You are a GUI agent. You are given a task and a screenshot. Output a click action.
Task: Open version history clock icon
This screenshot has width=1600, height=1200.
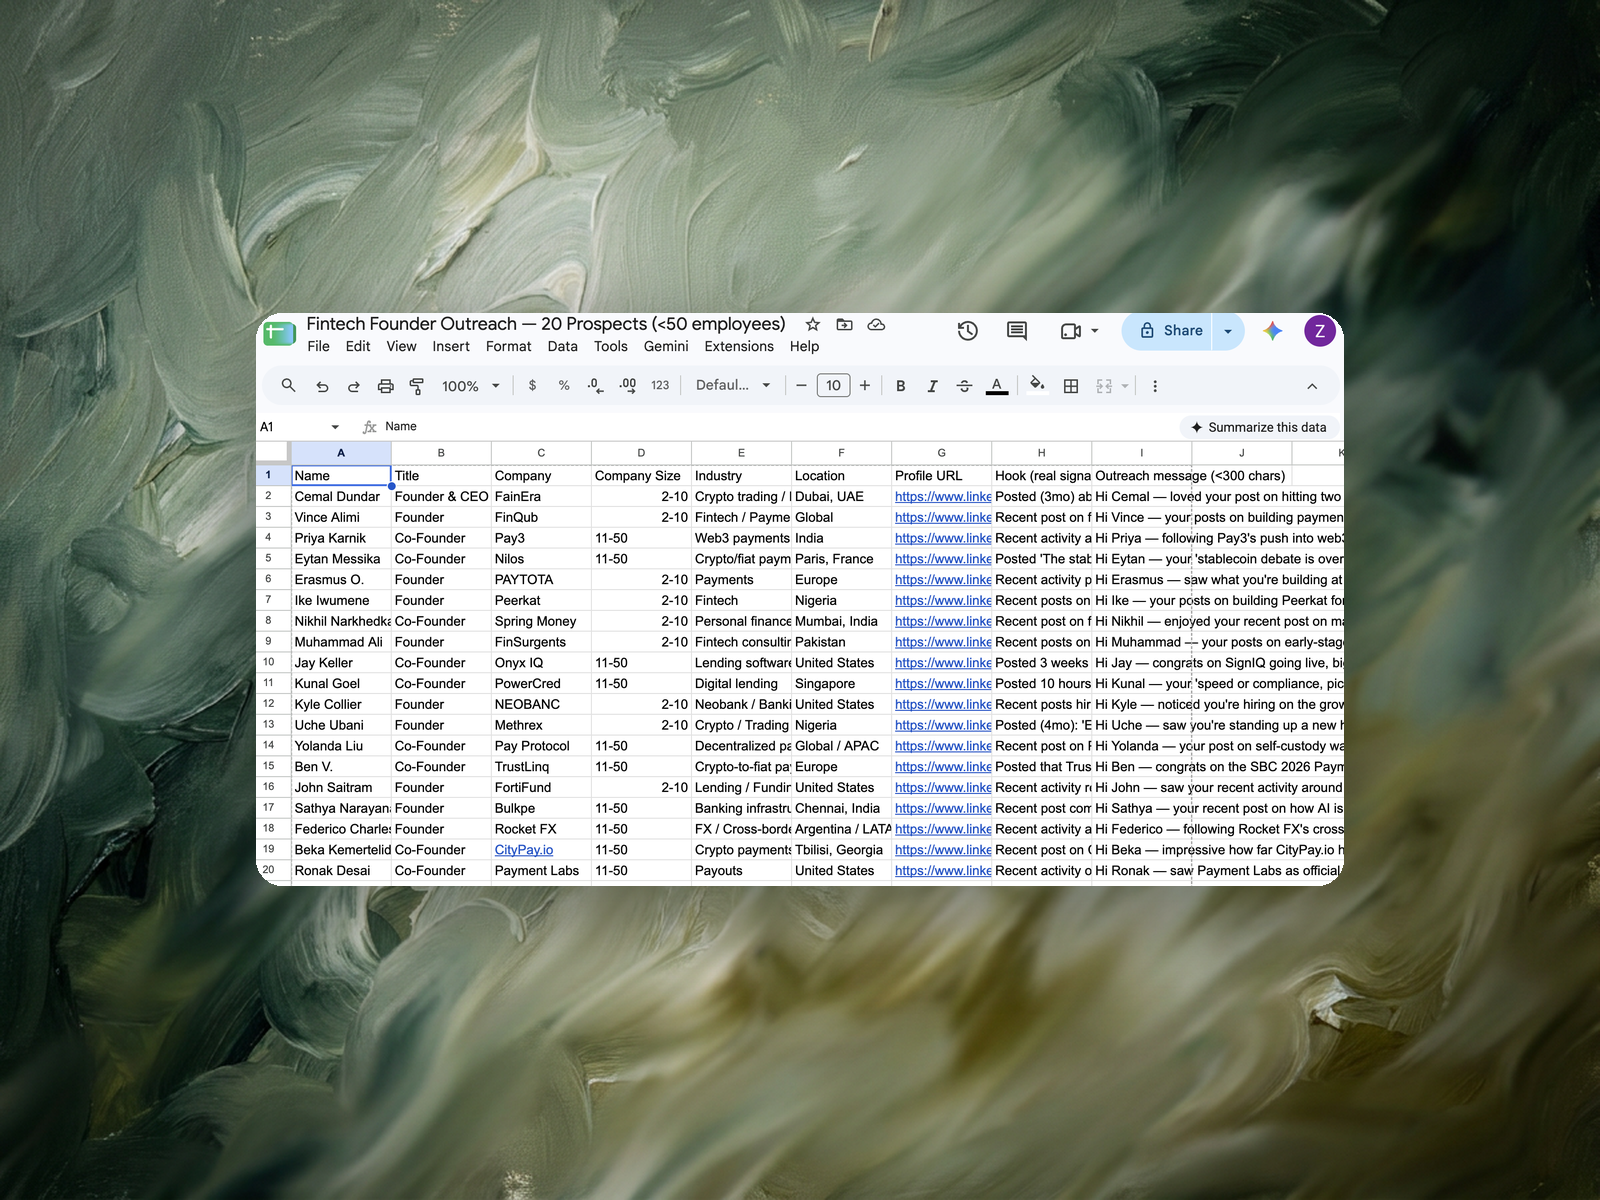pyautogui.click(x=967, y=331)
